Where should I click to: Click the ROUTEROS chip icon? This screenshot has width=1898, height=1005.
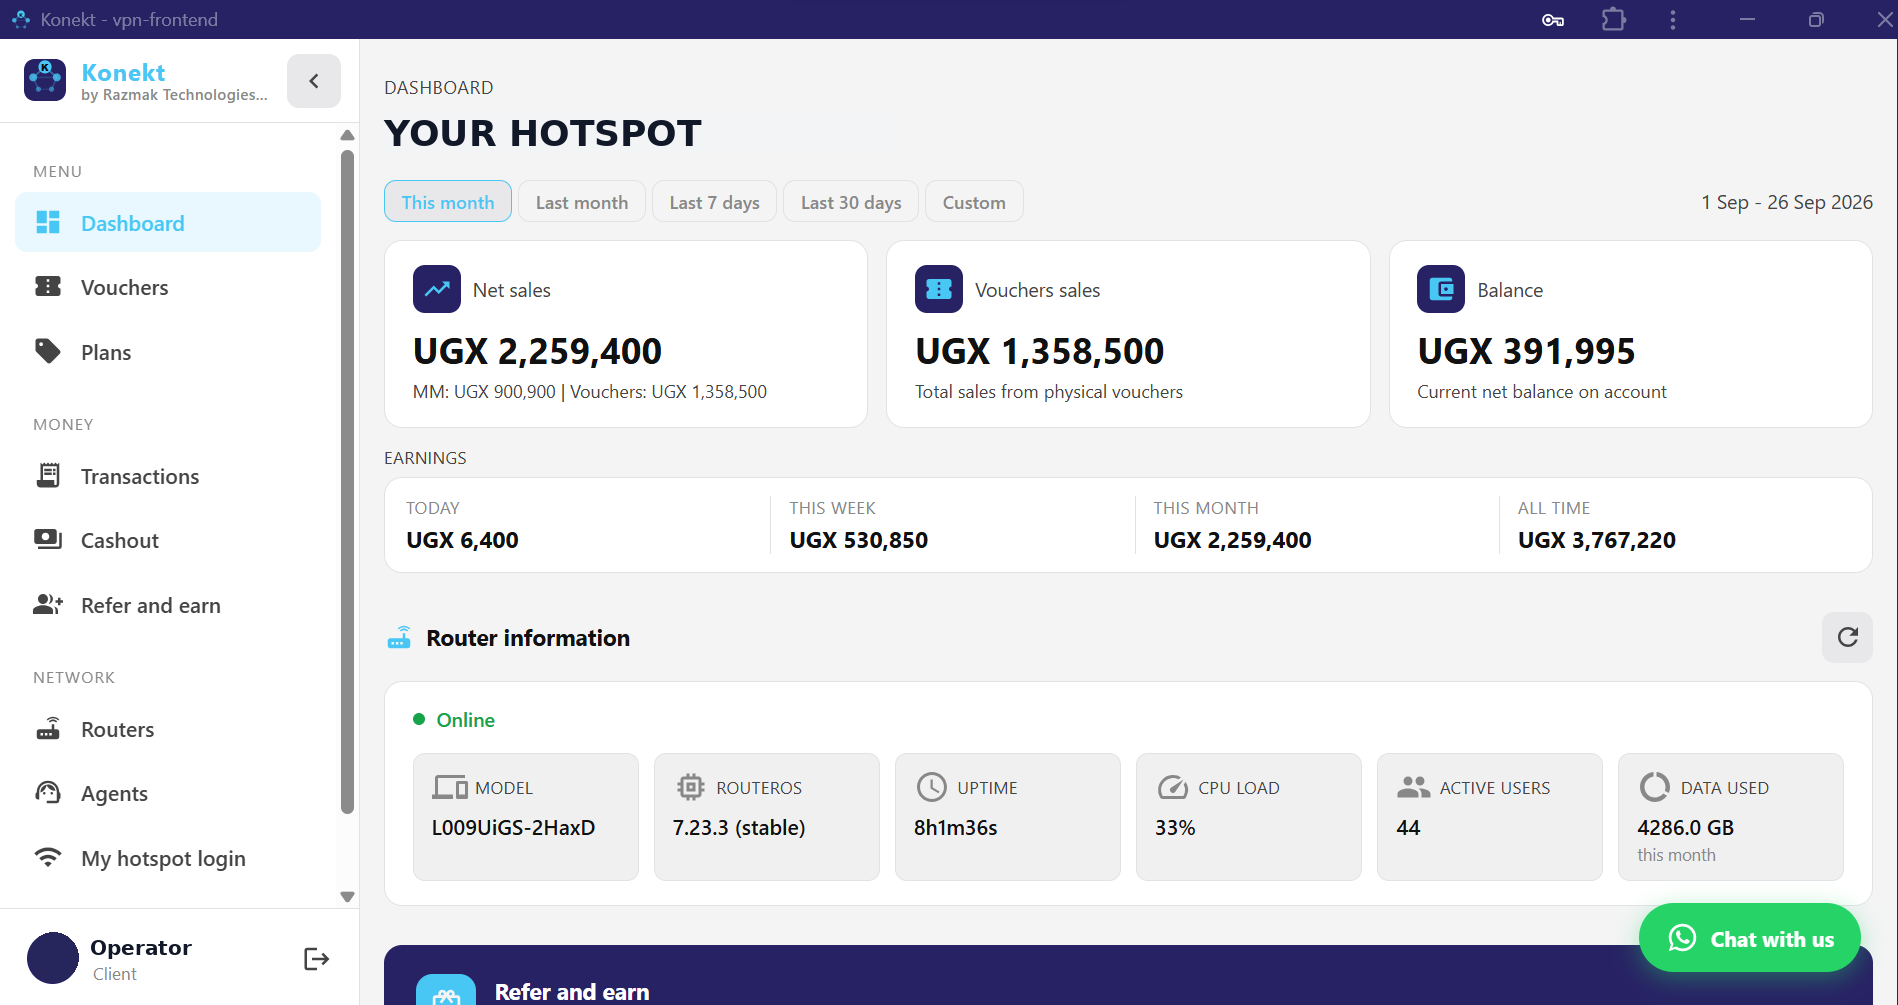point(690,787)
